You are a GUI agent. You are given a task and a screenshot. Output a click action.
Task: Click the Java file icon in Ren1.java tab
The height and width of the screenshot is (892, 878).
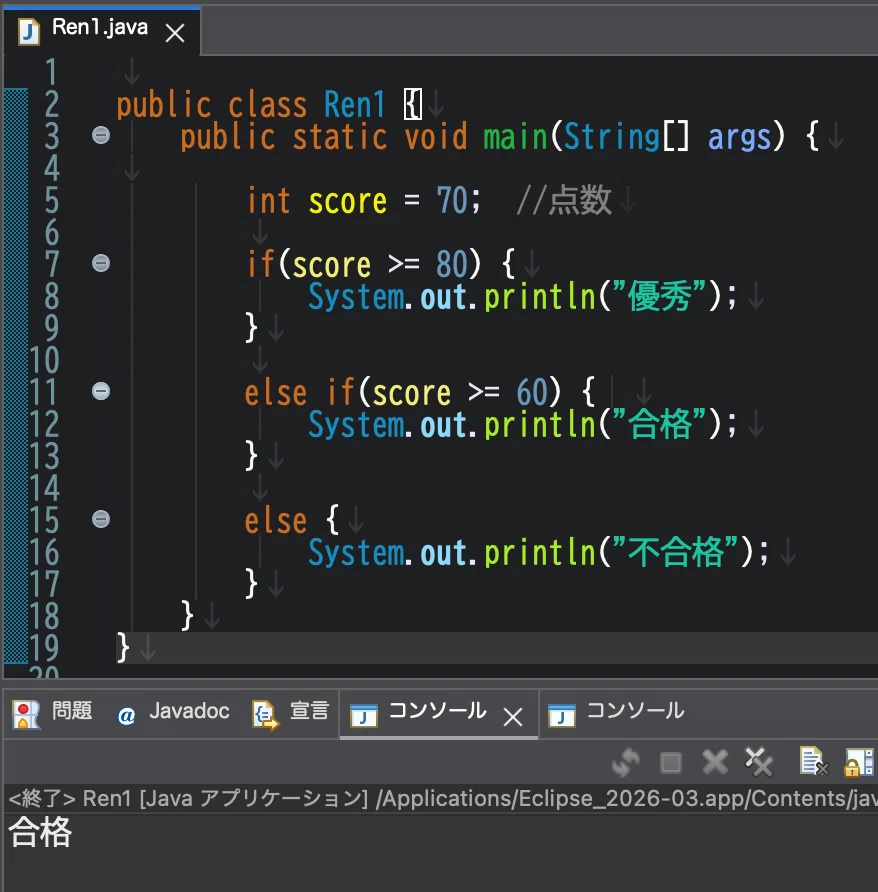click(x=28, y=31)
